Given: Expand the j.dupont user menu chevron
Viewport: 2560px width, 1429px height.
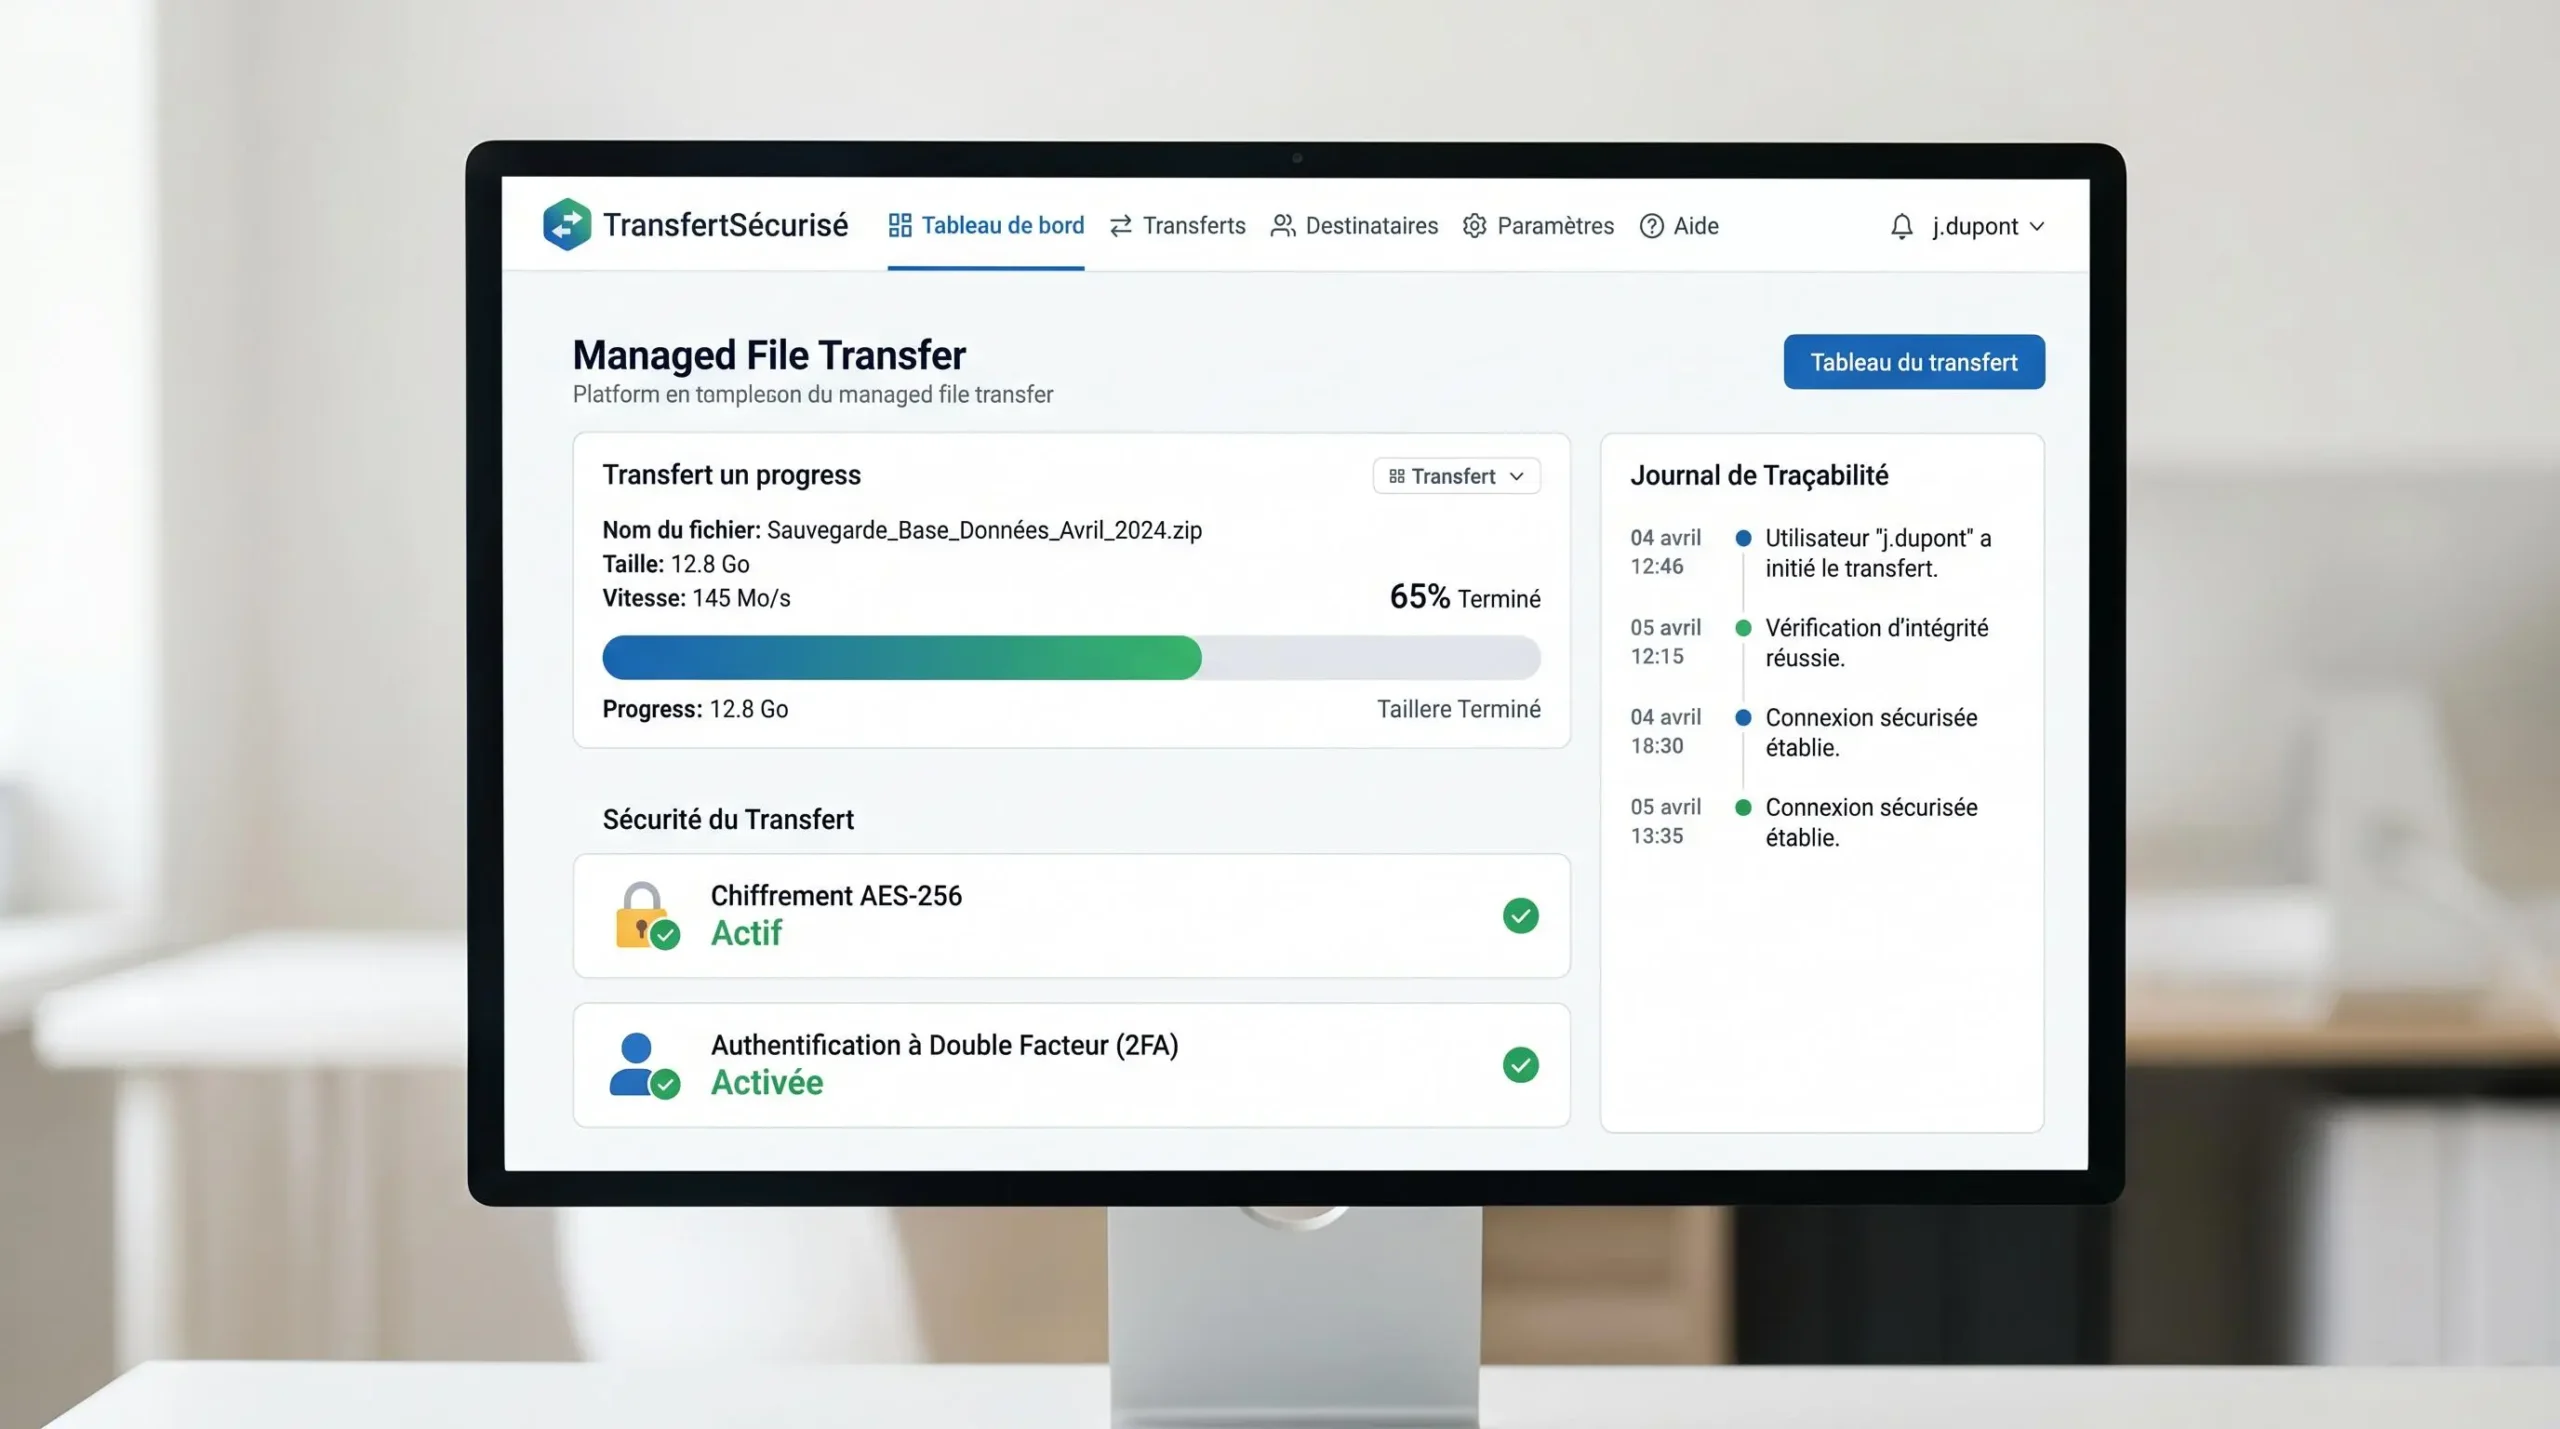Looking at the screenshot, I should click(2036, 227).
